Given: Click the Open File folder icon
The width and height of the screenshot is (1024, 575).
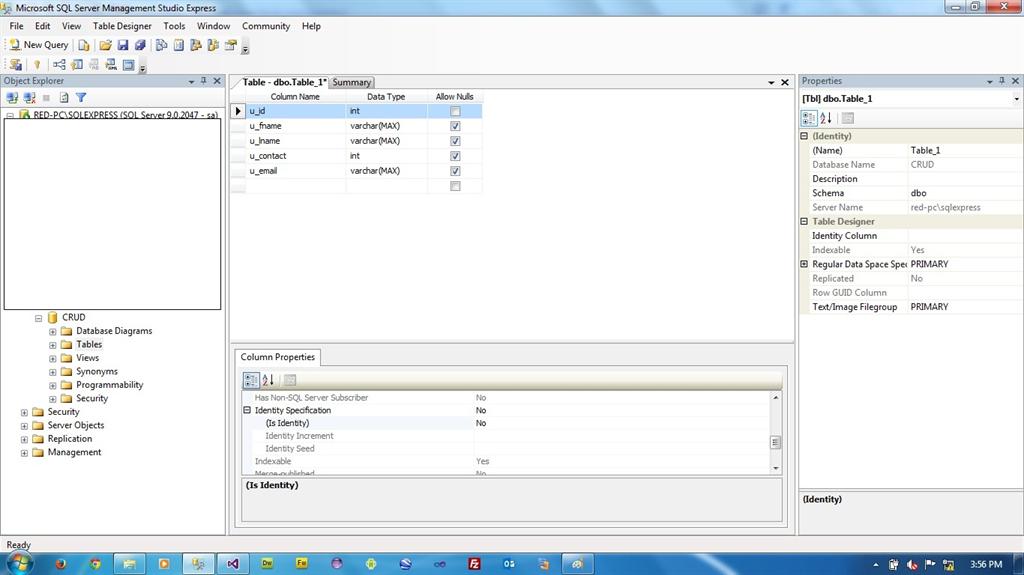Looking at the screenshot, I should click(105, 45).
